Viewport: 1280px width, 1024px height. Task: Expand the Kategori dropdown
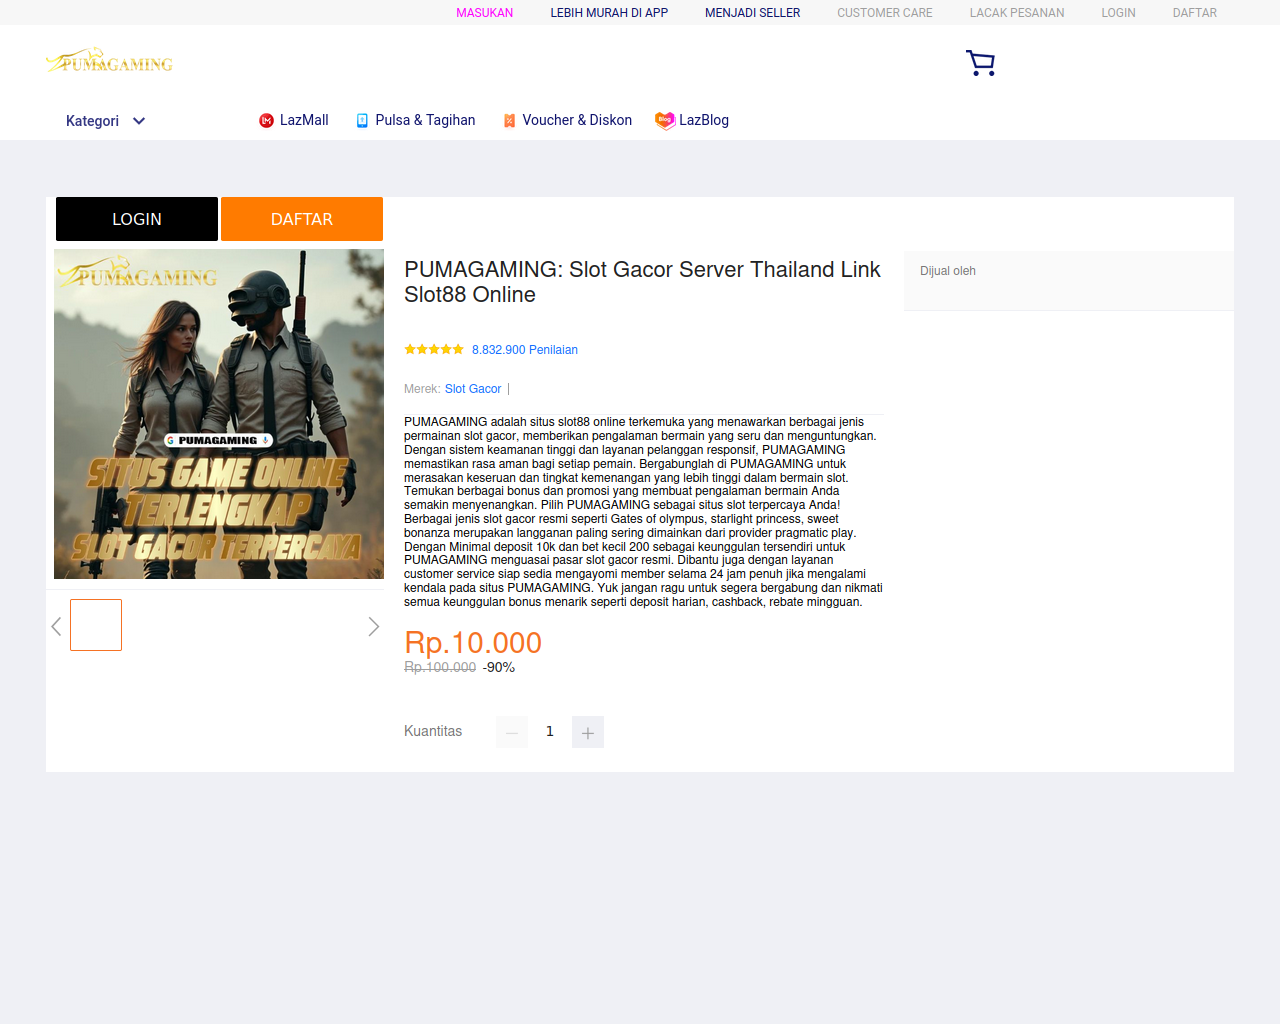(106, 121)
